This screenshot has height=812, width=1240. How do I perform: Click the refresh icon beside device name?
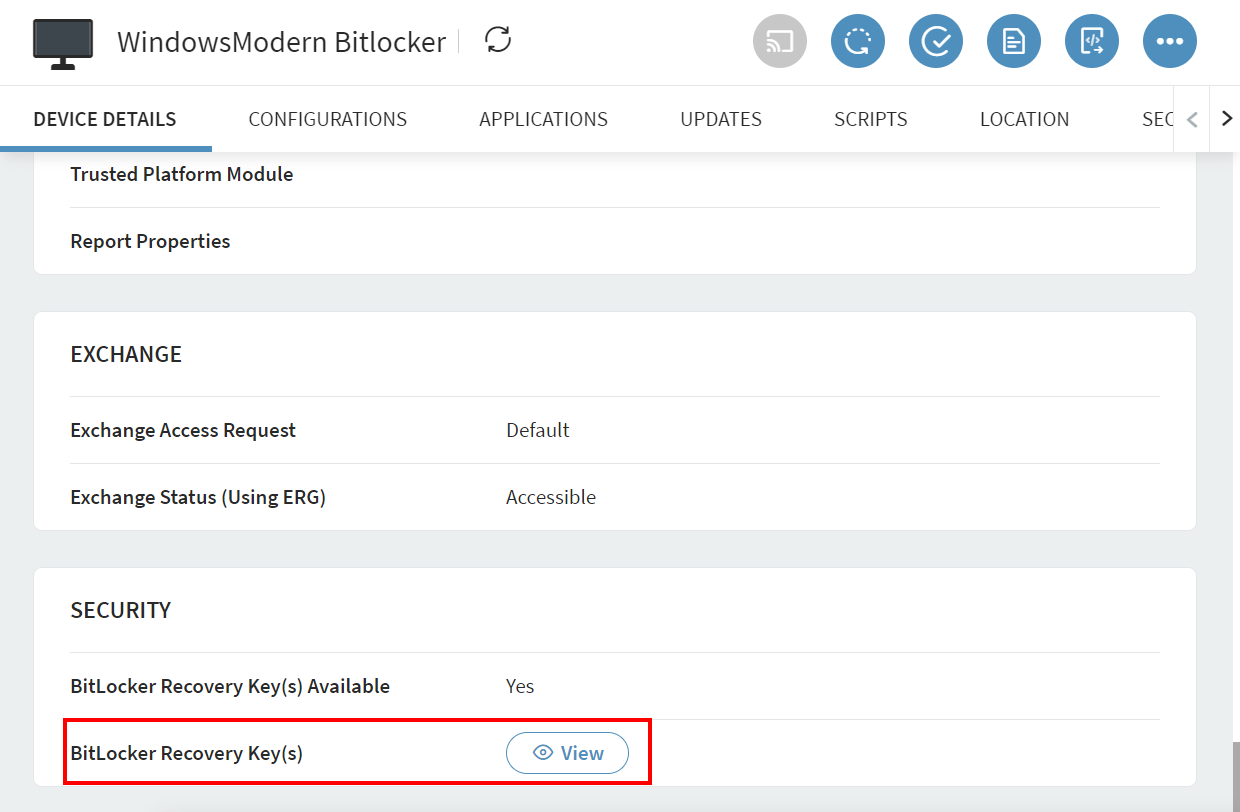[x=497, y=40]
